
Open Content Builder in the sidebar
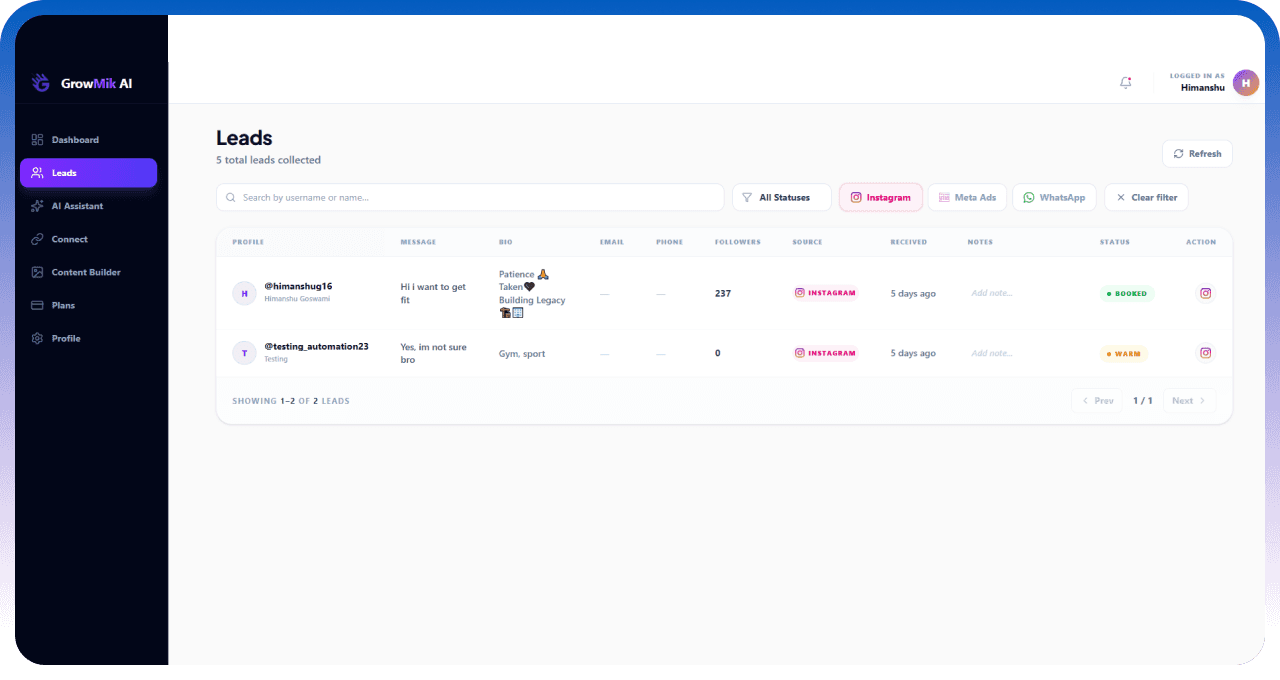click(x=88, y=272)
